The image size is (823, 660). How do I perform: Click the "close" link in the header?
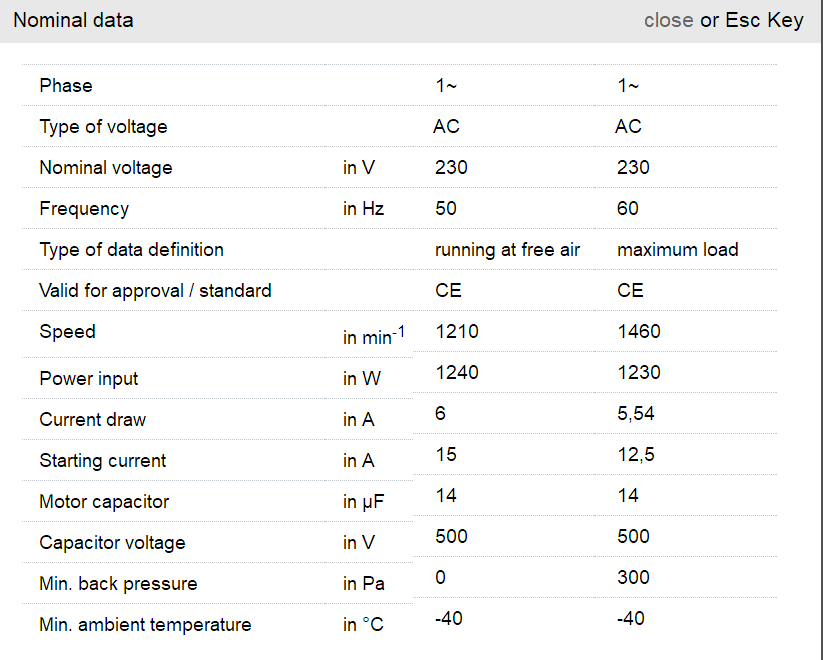(668, 20)
